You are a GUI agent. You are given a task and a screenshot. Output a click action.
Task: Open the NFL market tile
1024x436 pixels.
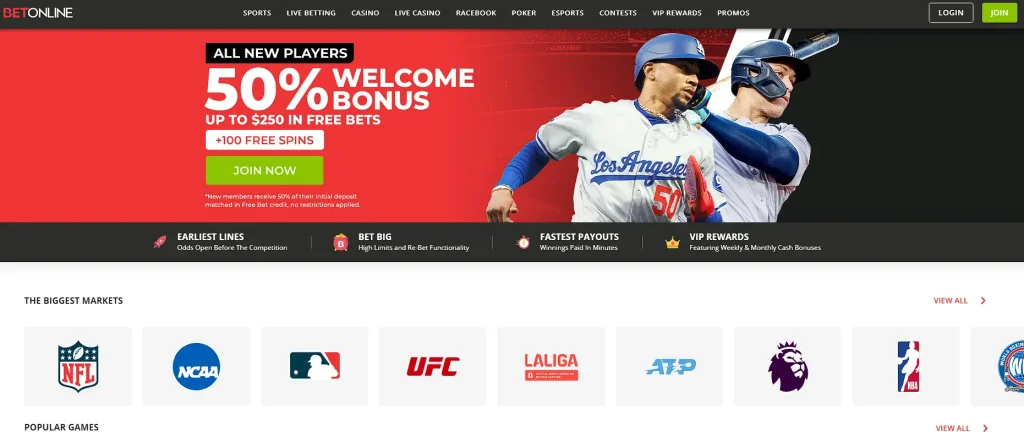[x=78, y=366]
